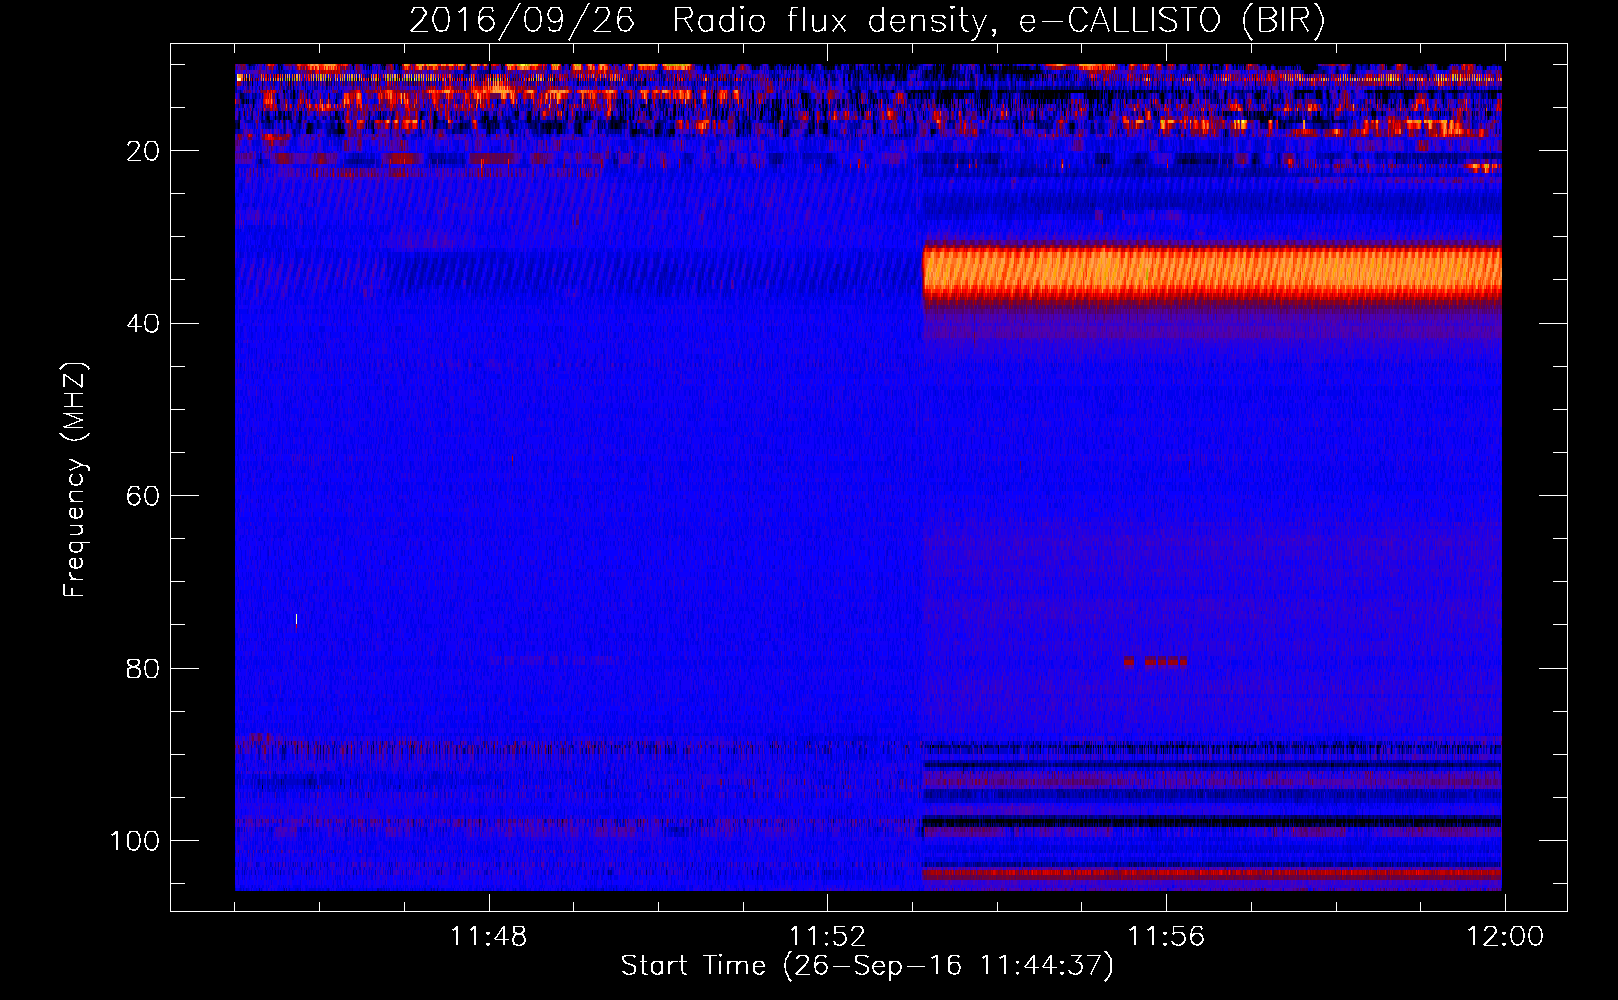Viewport: 1618px width, 1000px height.
Task: Click the 80 MHz frequency tick label
Action: coord(143,668)
